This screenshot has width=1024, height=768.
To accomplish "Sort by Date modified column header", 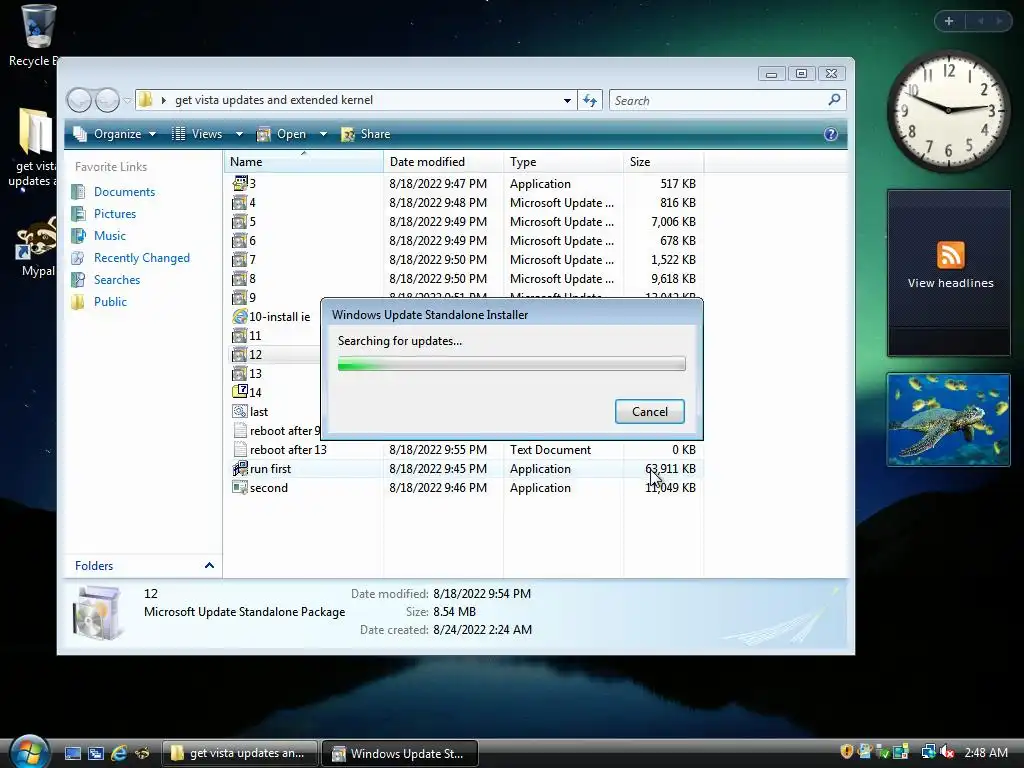I will (443, 161).
